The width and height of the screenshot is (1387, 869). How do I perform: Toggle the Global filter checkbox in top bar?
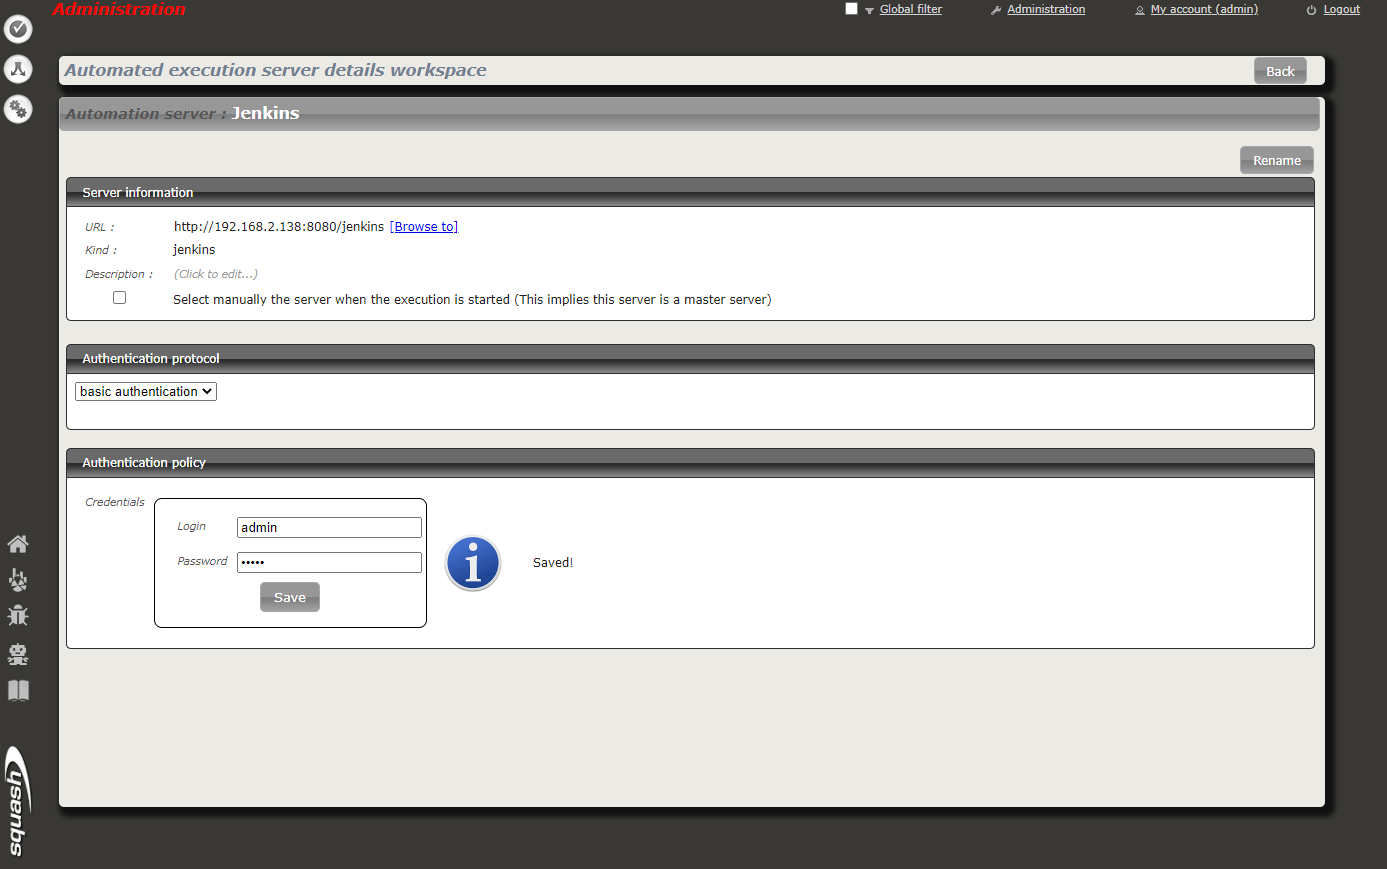(x=851, y=8)
